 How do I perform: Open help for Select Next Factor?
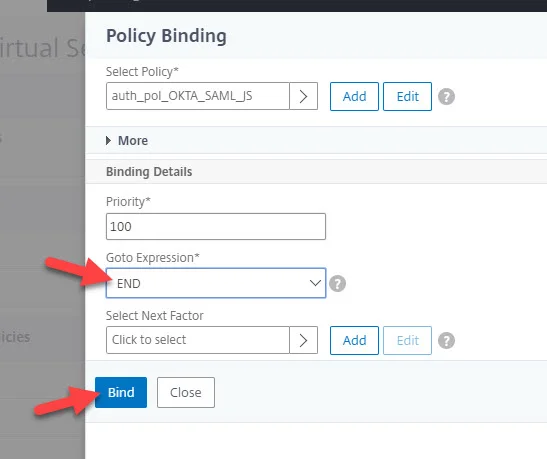[446, 340]
